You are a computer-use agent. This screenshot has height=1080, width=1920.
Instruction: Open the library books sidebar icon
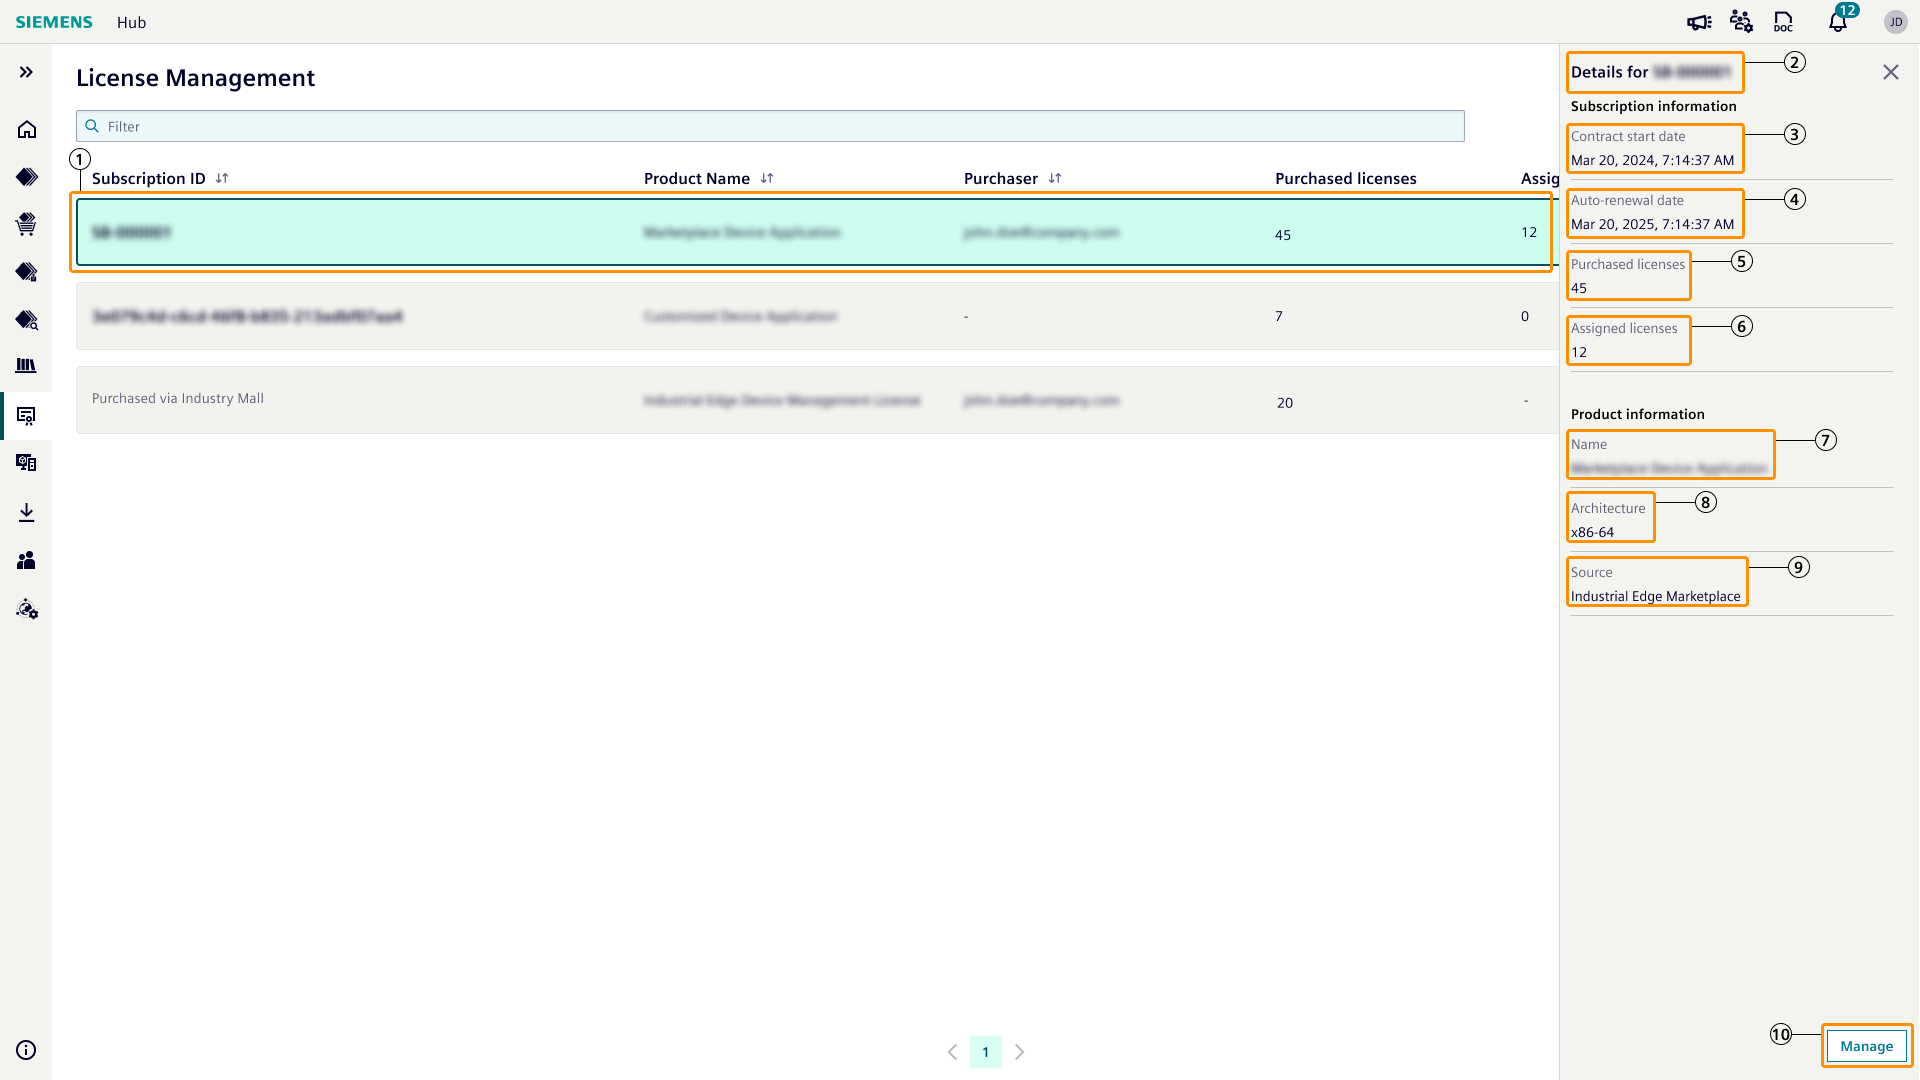[27, 366]
